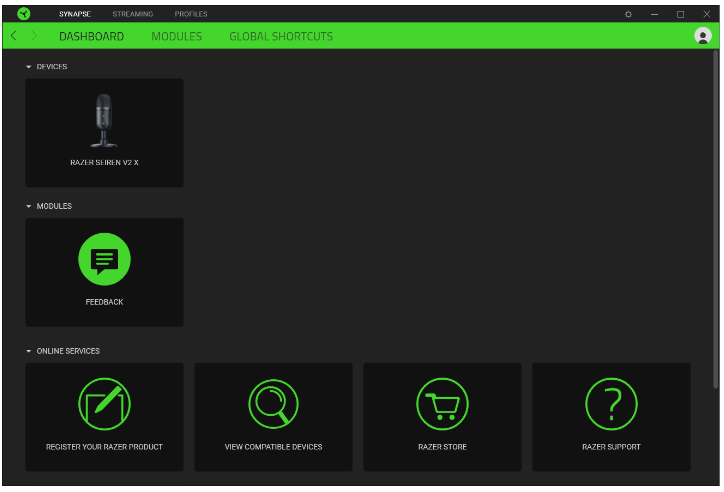The width and height of the screenshot is (724, 492).
Task: Switch to the Profiles tab
Action: 191,14
